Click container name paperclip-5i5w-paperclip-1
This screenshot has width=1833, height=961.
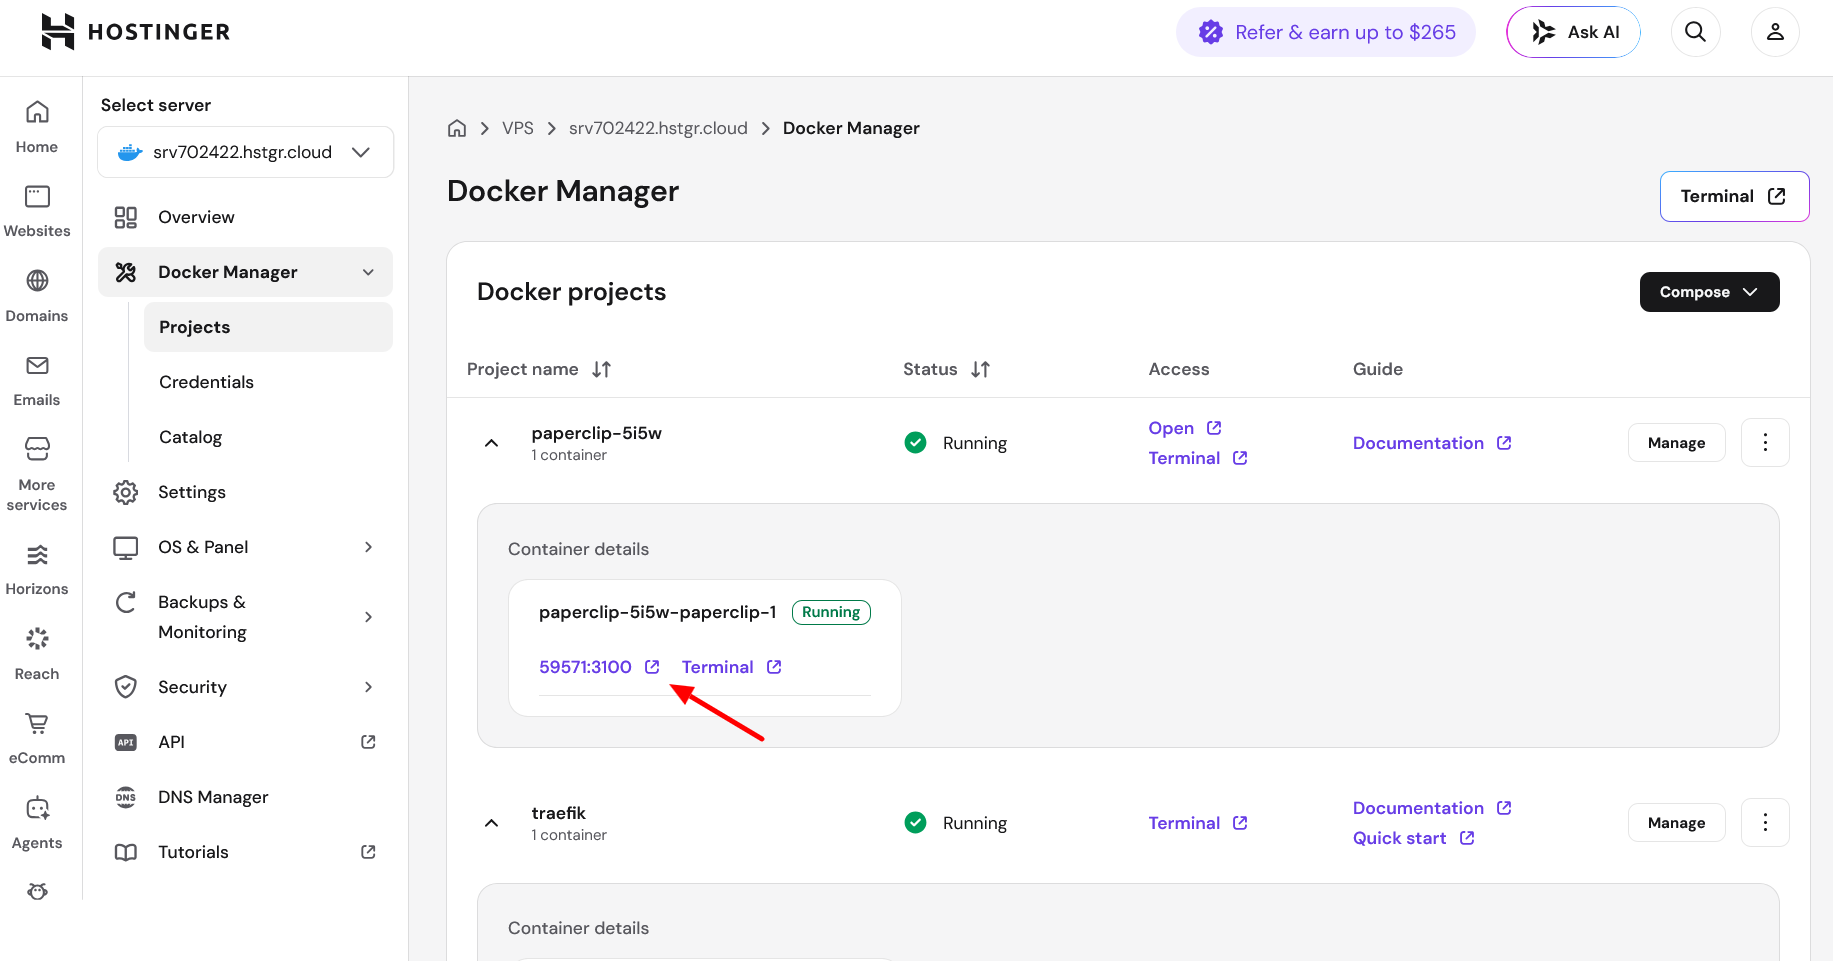coord(657,612)
